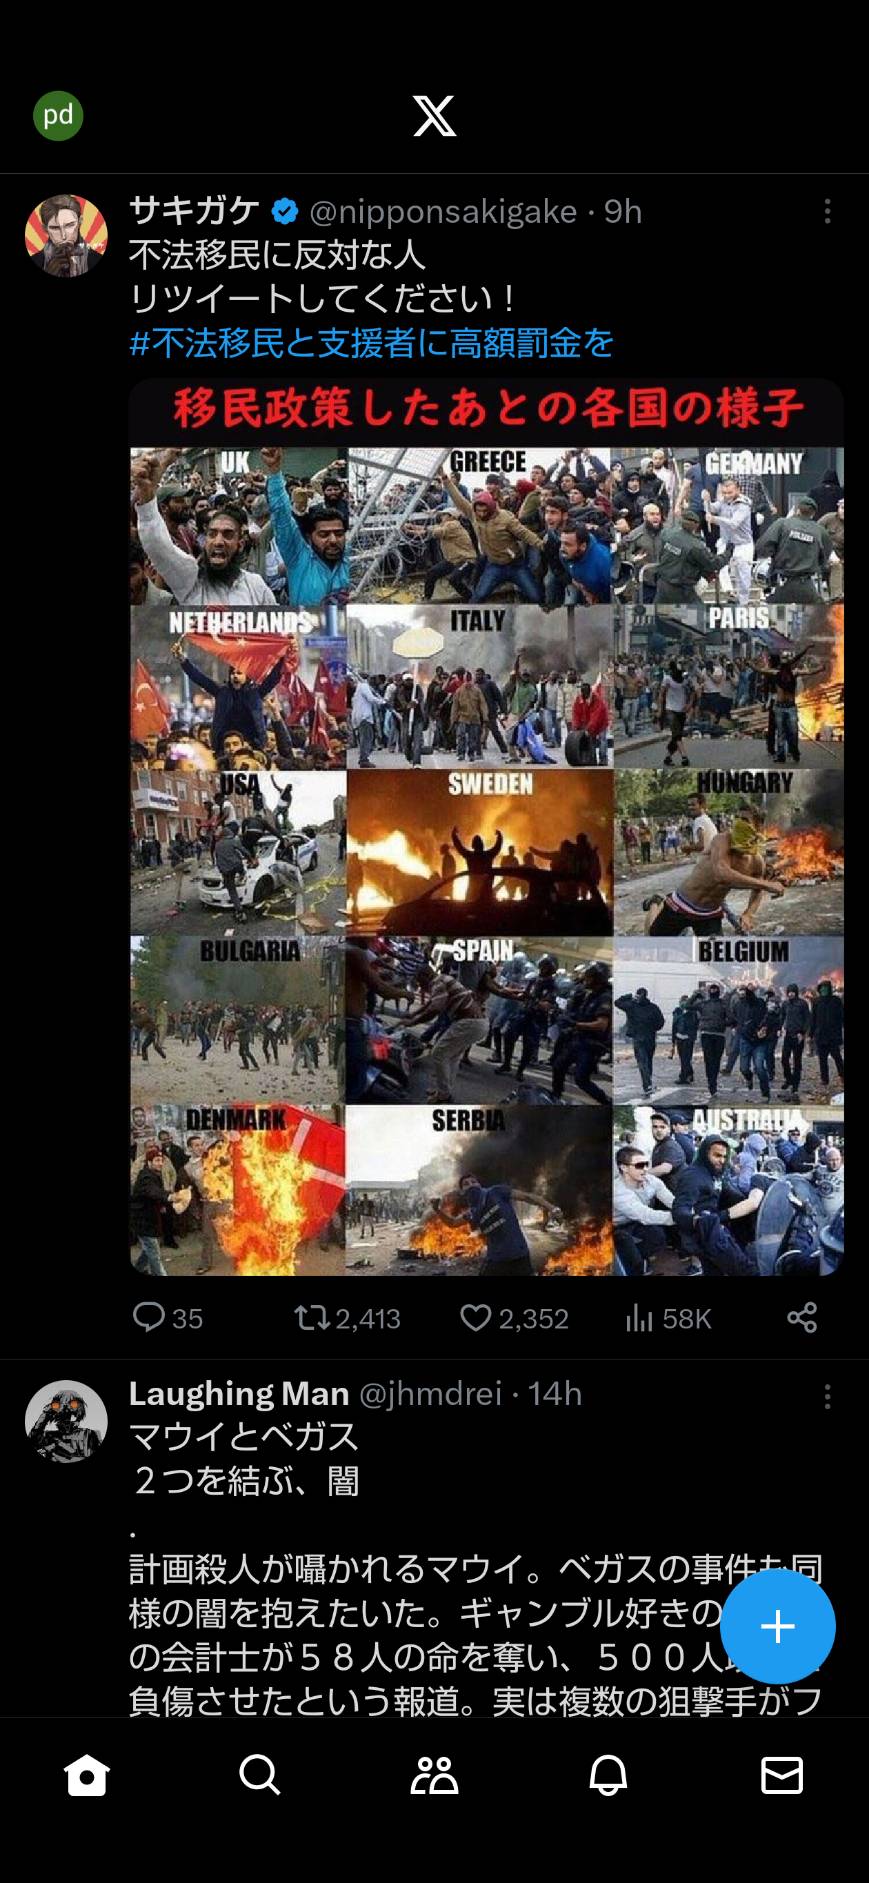The image size is (869, 1883).
Task: Repost the サキガケ tweet
Action: (347, 1318)
